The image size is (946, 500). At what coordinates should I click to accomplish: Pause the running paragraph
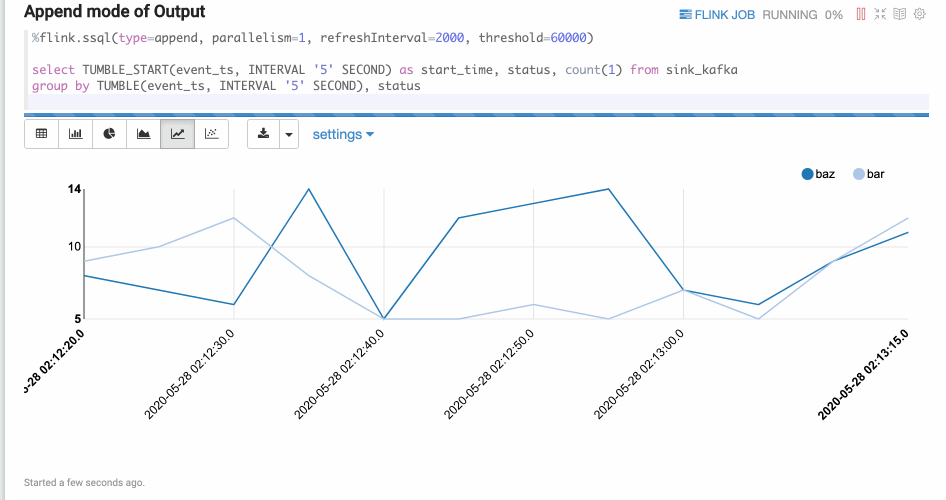[861, 15]
